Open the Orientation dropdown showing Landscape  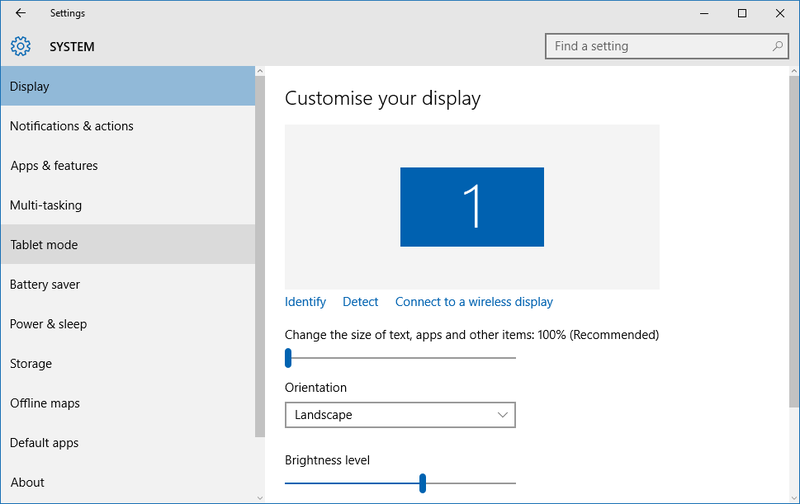[400, 415]
